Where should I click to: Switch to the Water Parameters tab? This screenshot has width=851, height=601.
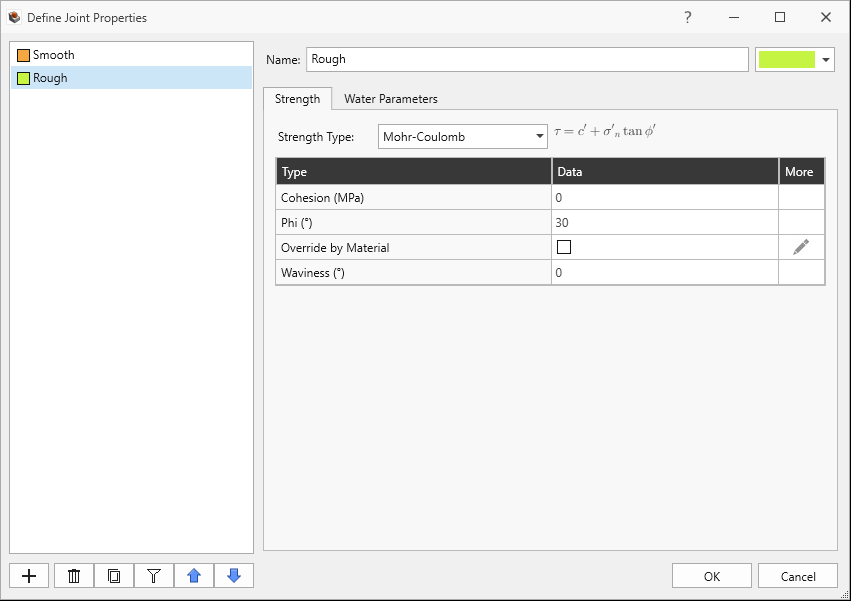391,99
